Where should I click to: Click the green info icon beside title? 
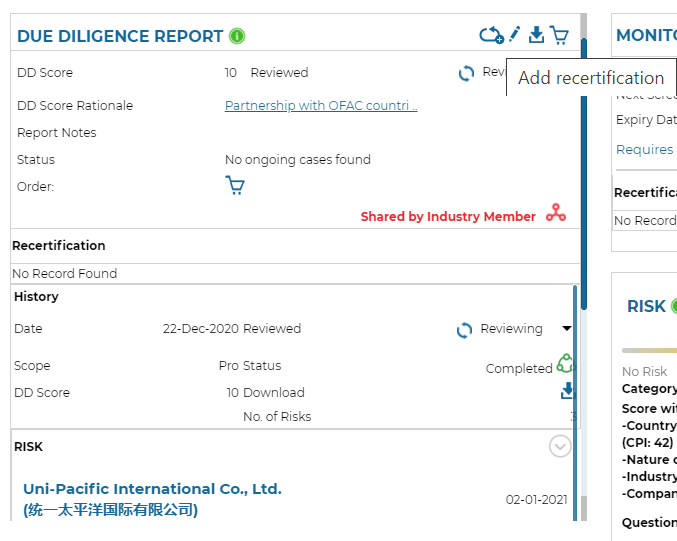click(x=237, y=36)
